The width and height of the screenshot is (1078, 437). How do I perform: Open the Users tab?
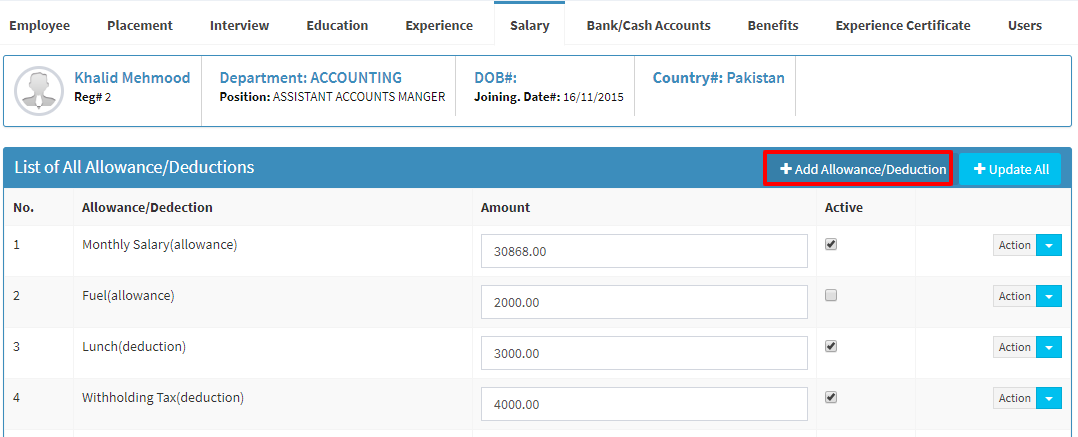pos(1024,25)
